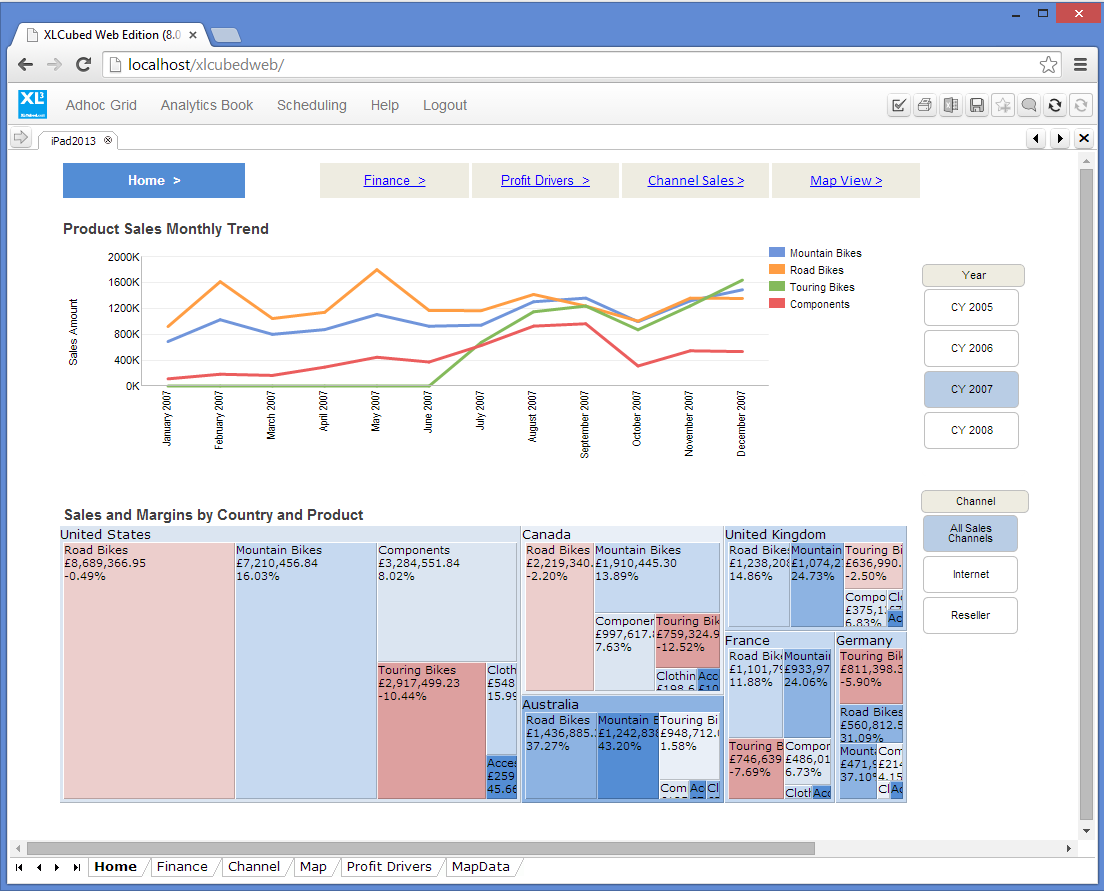Switch to the Profit Drivers sheet tab
Image resolution: width=1104 pixels, height=891 pixels.
click(389, 867)
